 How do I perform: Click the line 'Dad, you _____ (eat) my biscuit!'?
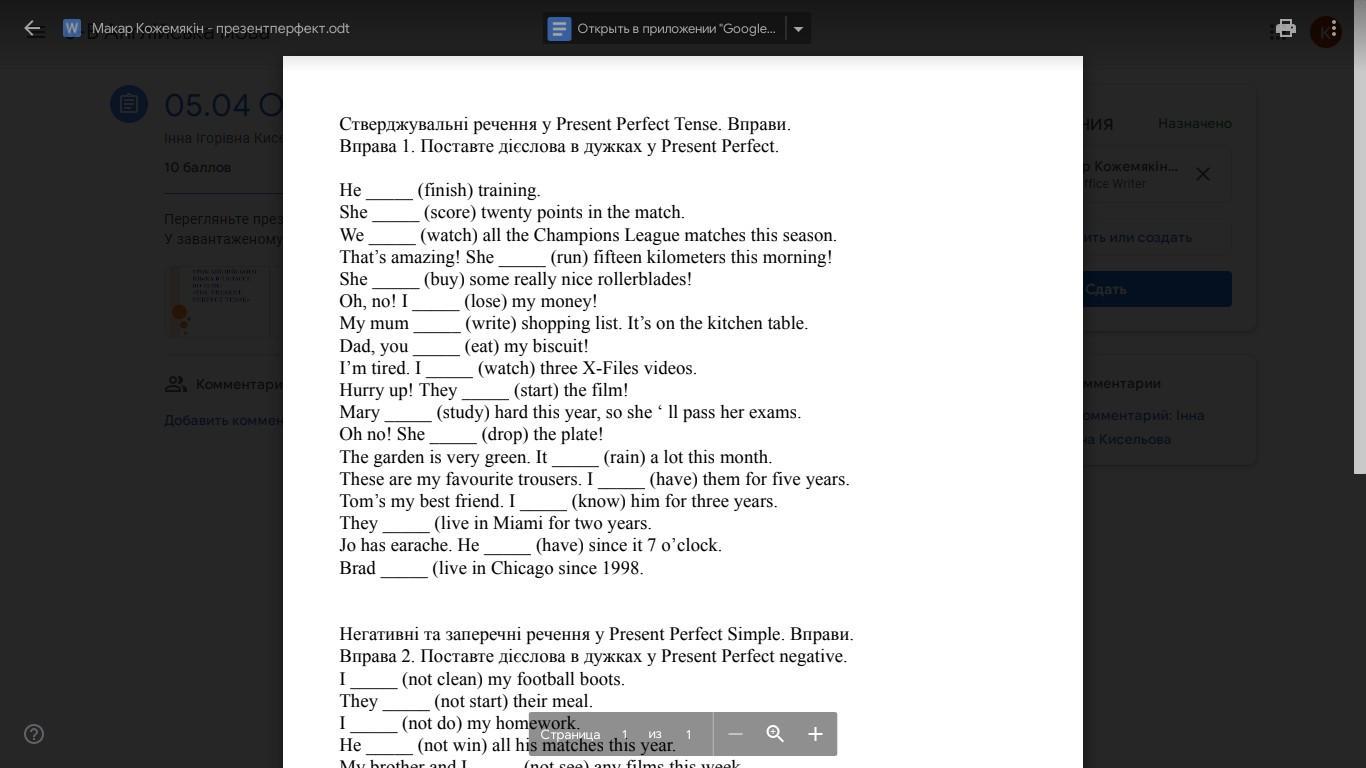[464, 346]
